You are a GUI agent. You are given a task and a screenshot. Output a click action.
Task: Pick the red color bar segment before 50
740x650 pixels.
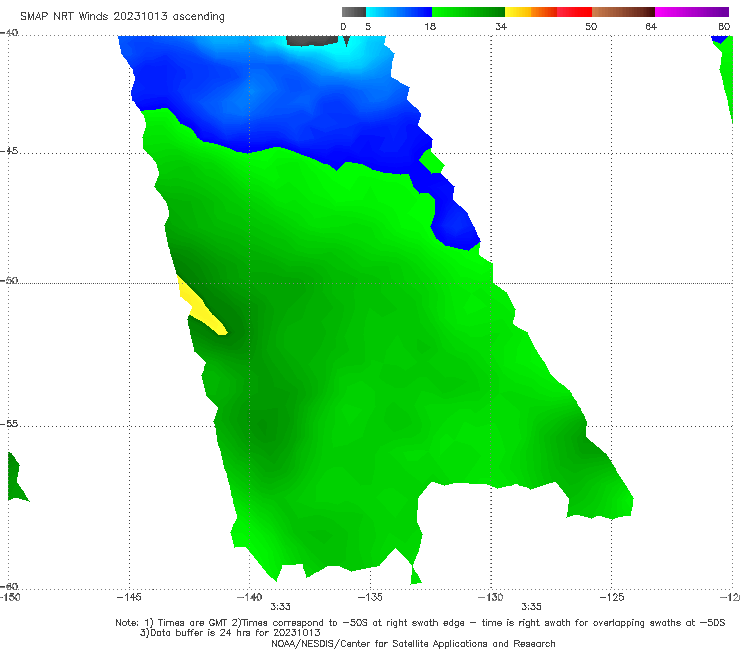pos(574,12)
